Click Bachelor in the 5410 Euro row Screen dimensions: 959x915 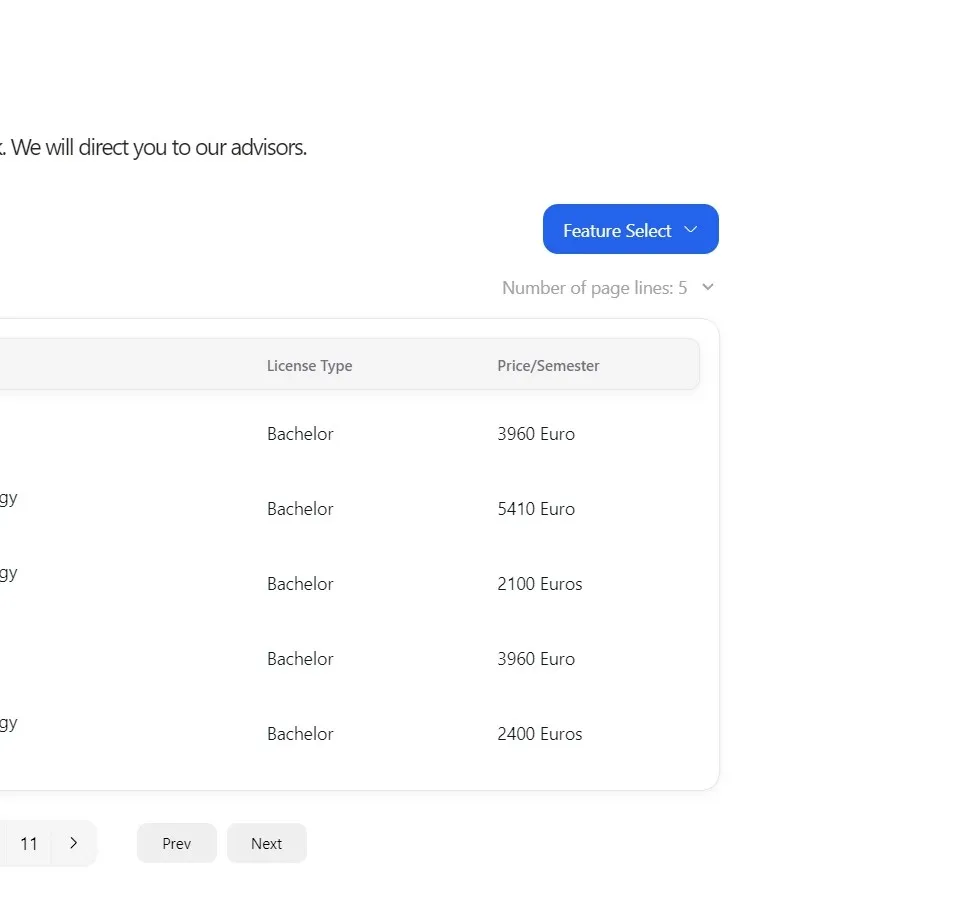coord(300,509)
